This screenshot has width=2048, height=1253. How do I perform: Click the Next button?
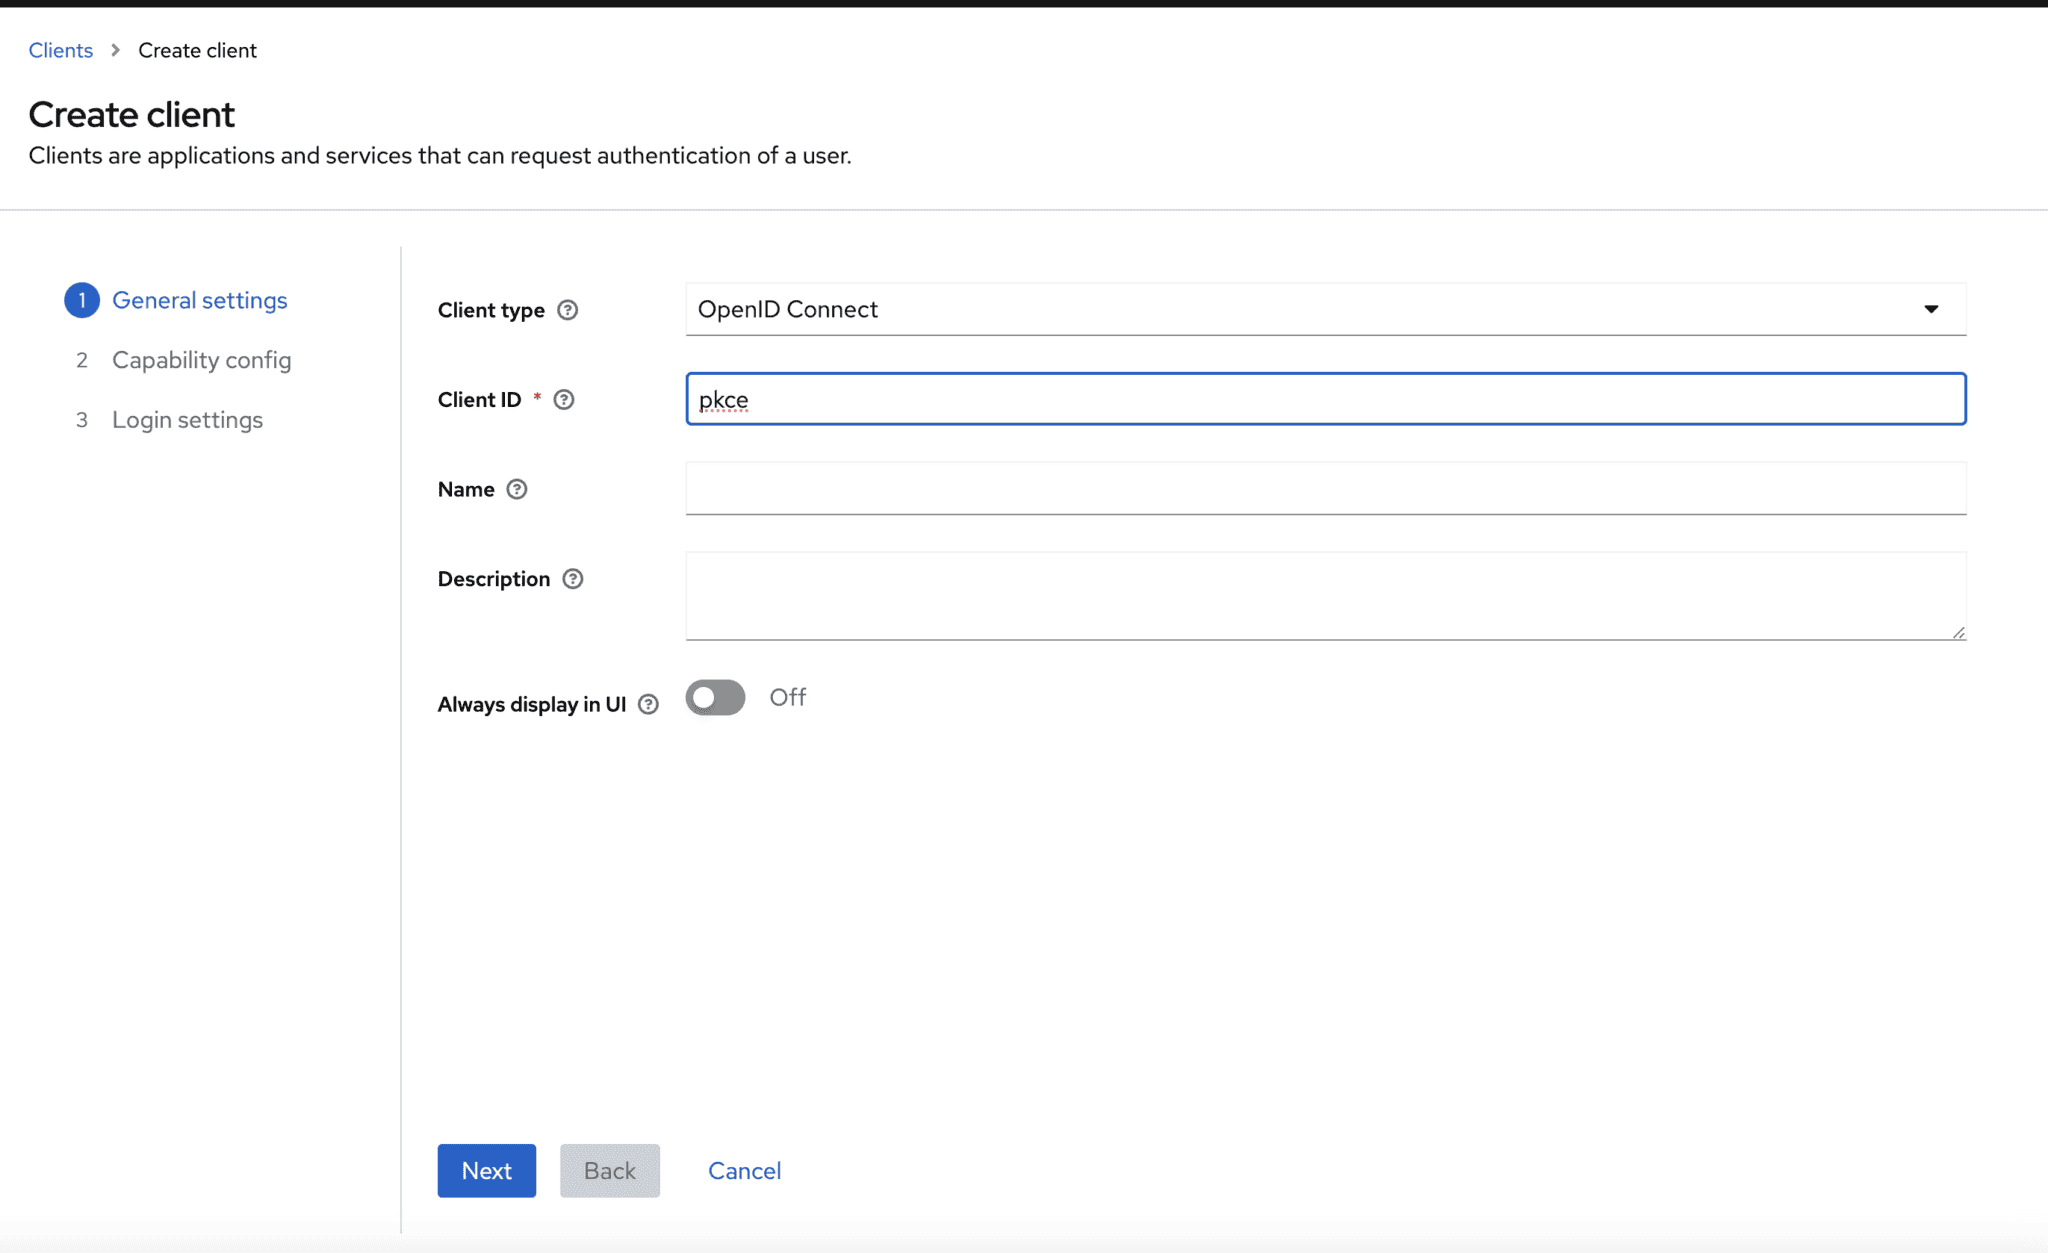tap(486, 1170)
